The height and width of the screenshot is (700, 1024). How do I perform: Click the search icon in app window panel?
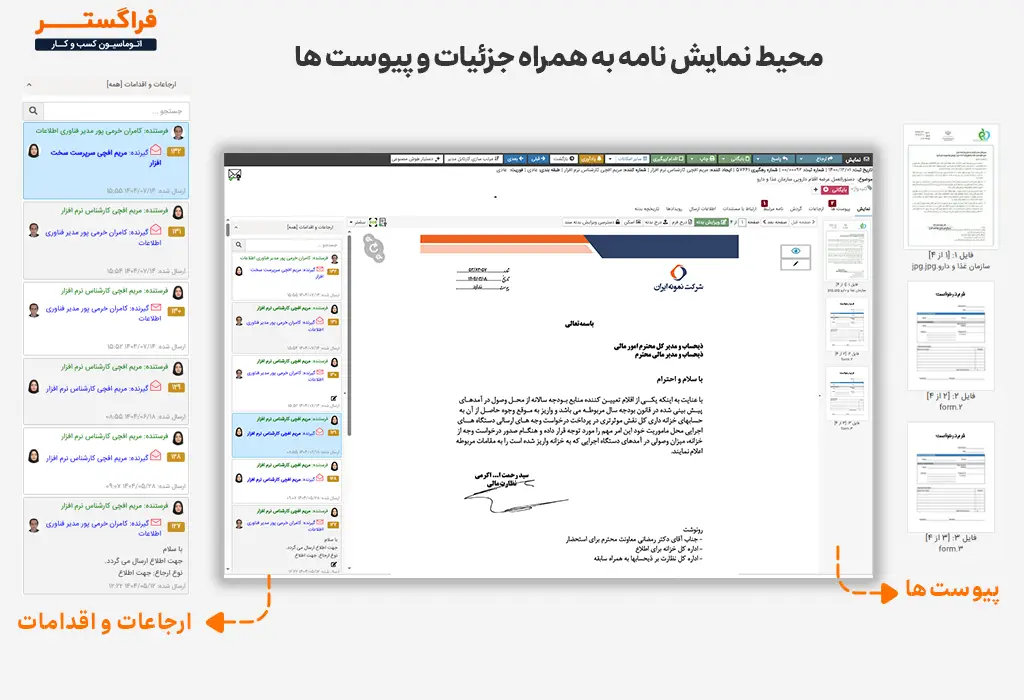click(239, 245)
